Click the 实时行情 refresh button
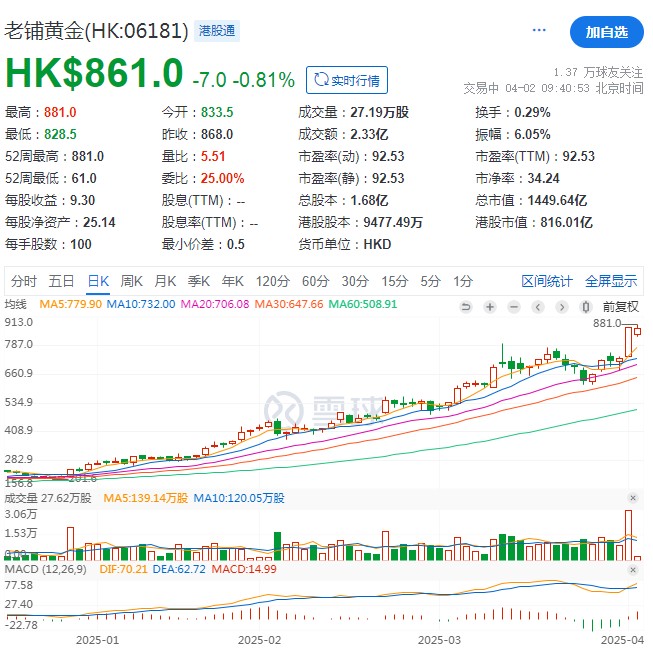 coord(347,80)
